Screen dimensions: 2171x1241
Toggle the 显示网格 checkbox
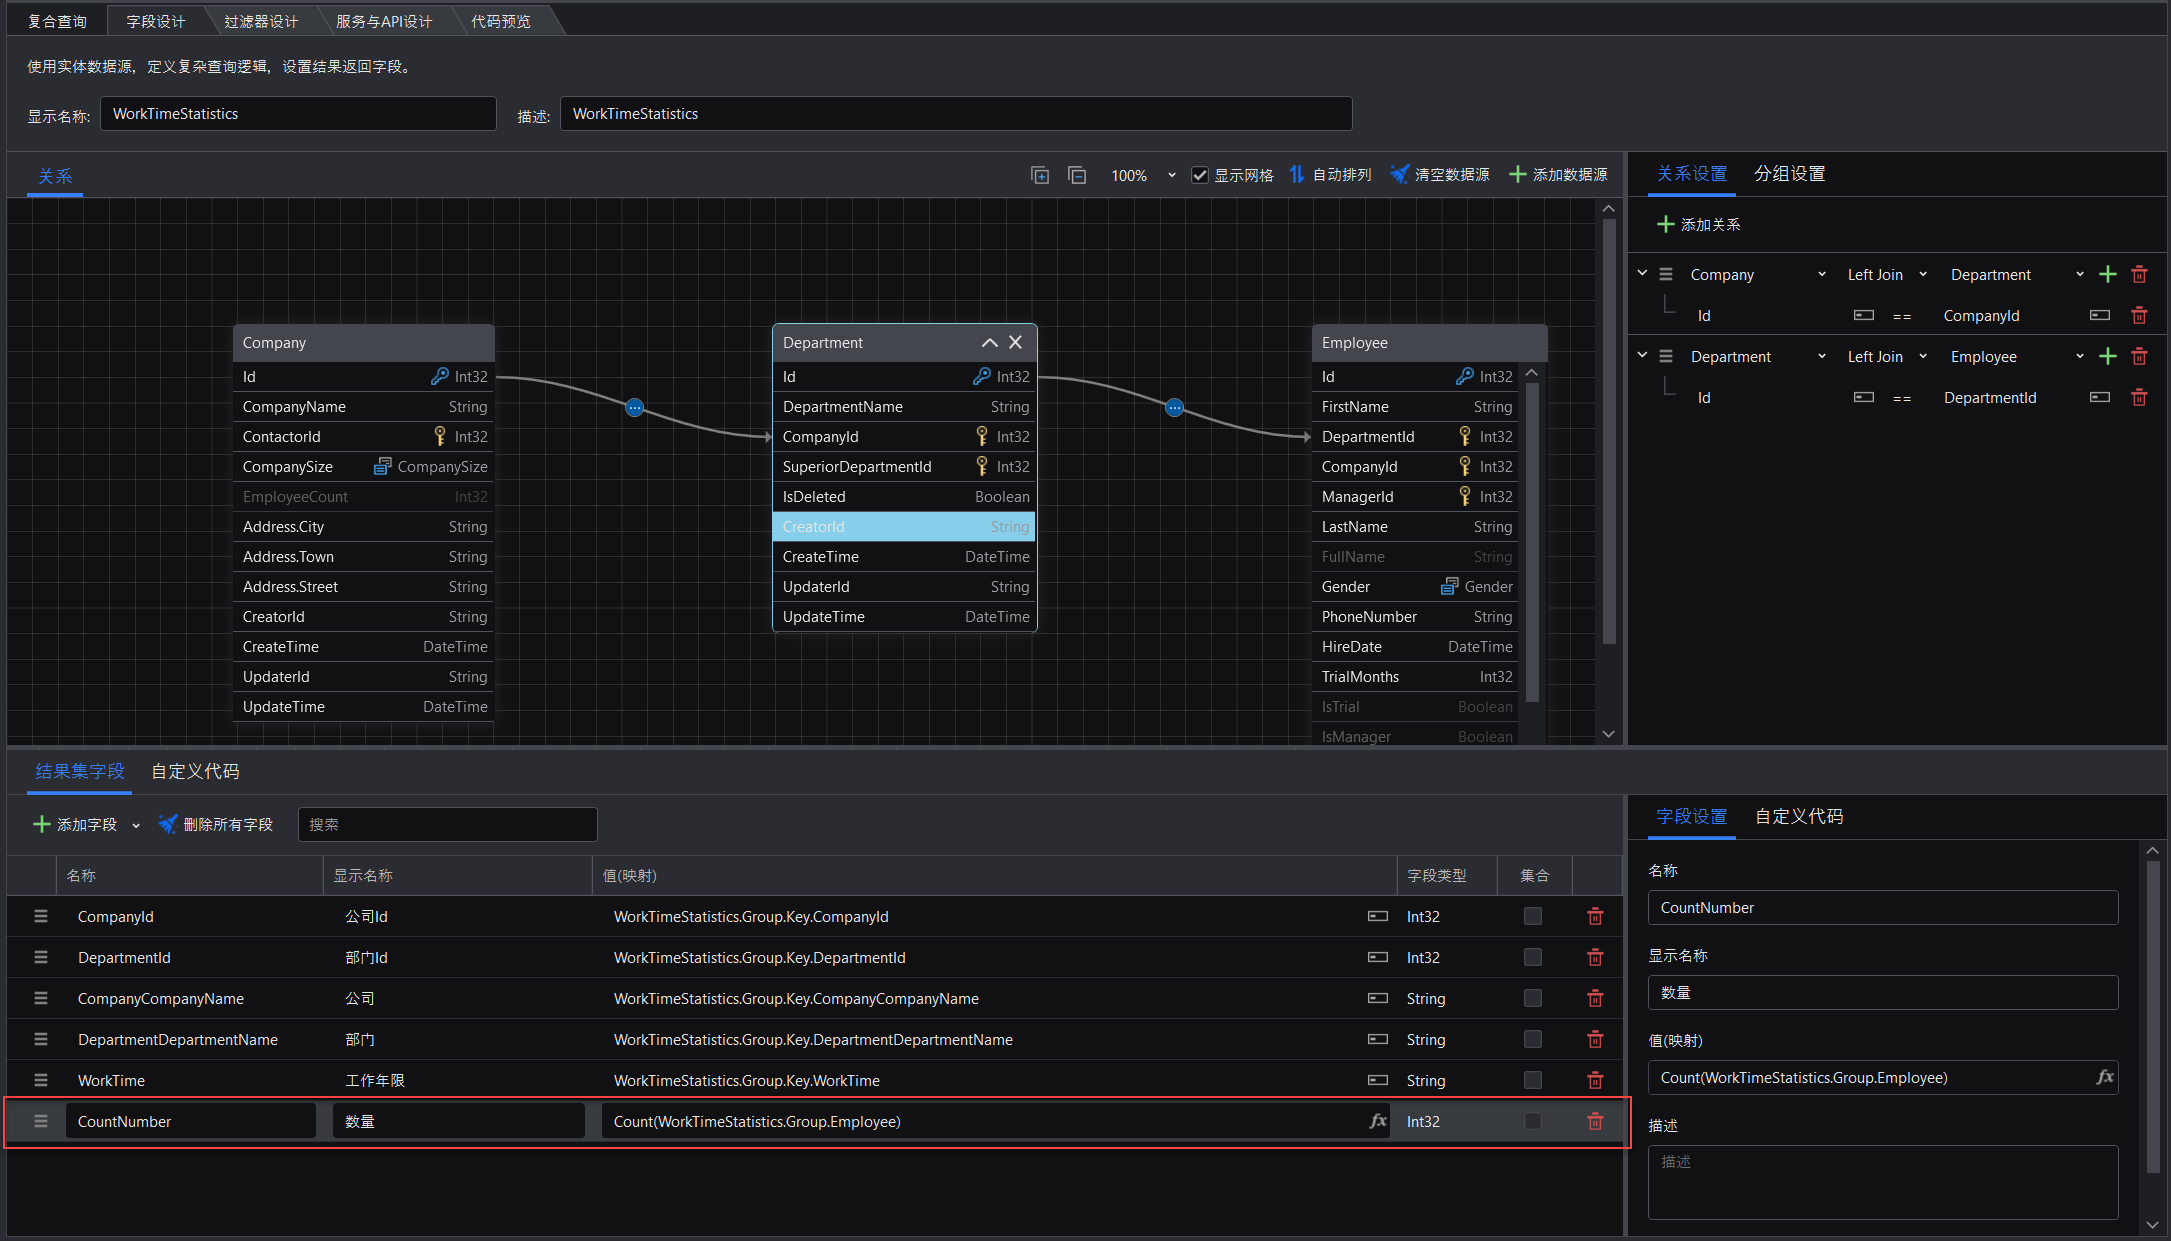click(1200, 175)
